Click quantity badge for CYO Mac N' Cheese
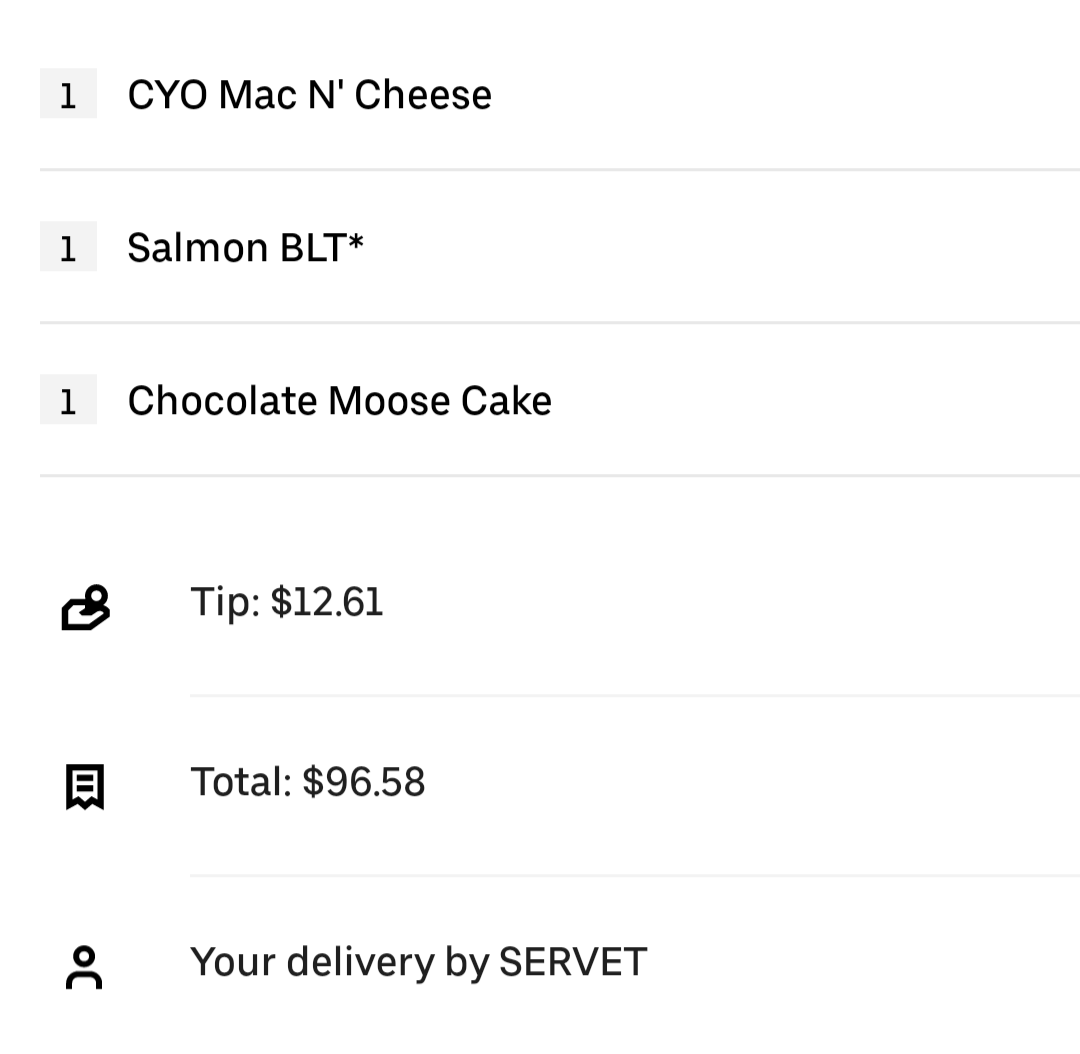The height and width of the screenshot is (1054, 1080). (68, 94)
